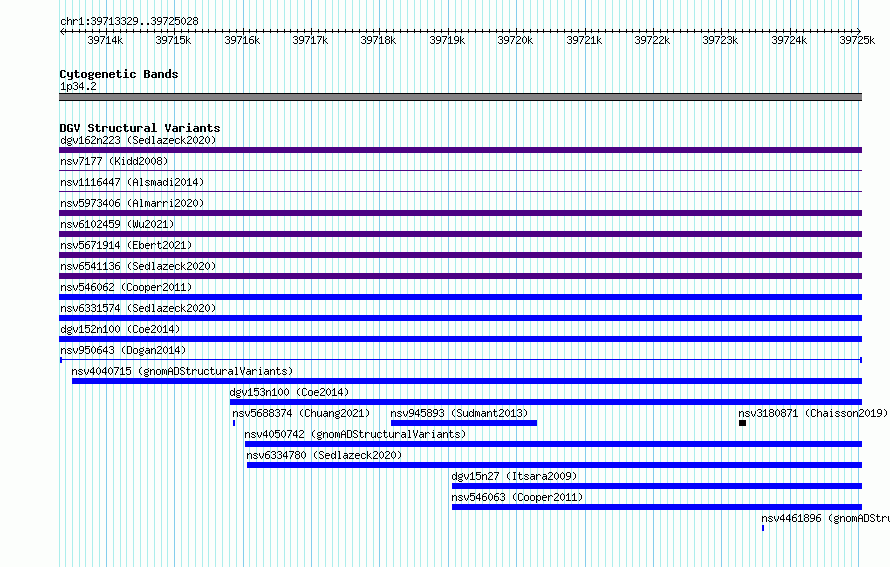
Task: Click the black glyph under nsv3180871
Action: [742, 423]
